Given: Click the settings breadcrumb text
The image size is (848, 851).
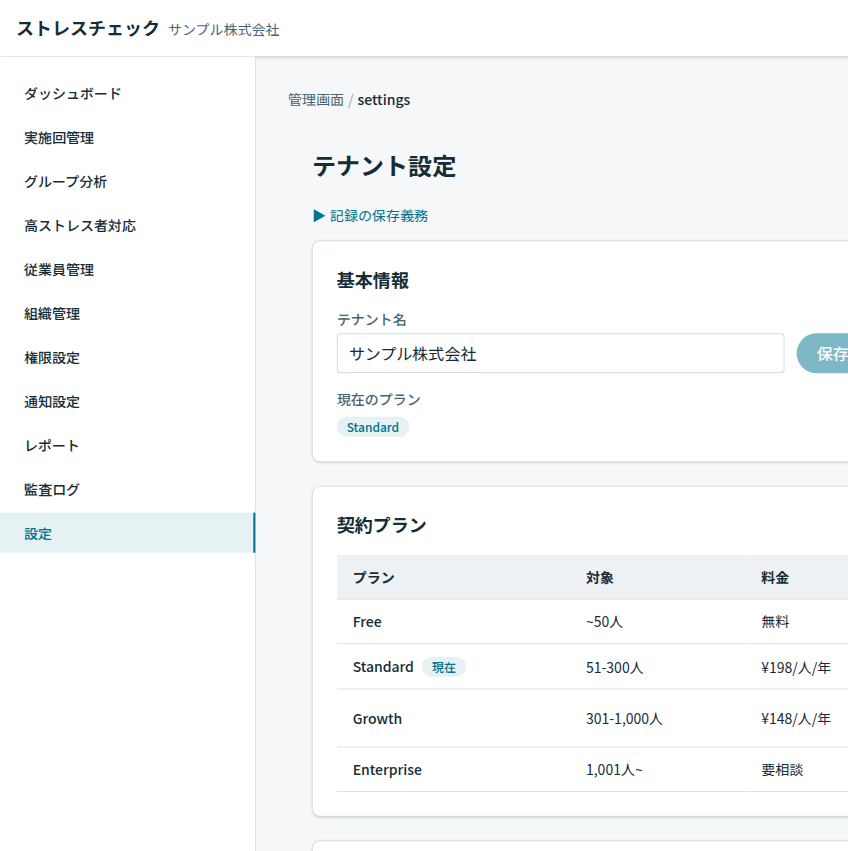Looking at the screenshot, I should (384, 100).
